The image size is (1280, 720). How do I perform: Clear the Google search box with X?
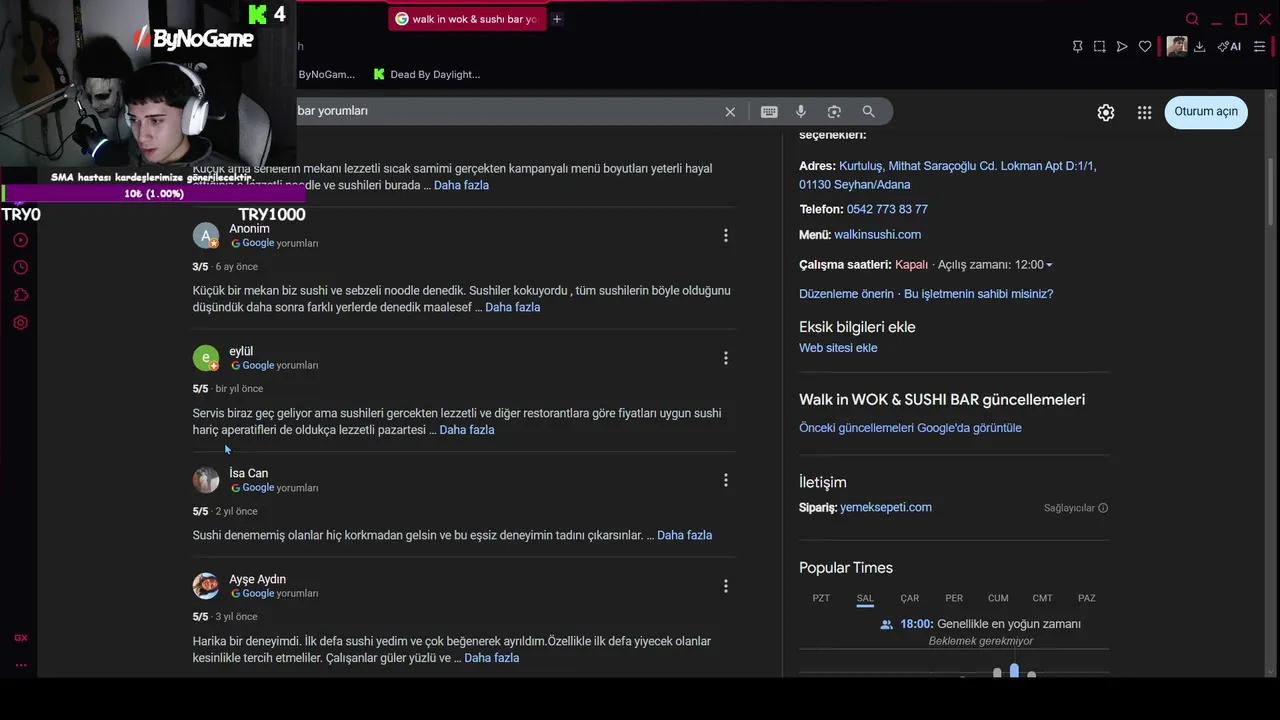click(730, 112)
